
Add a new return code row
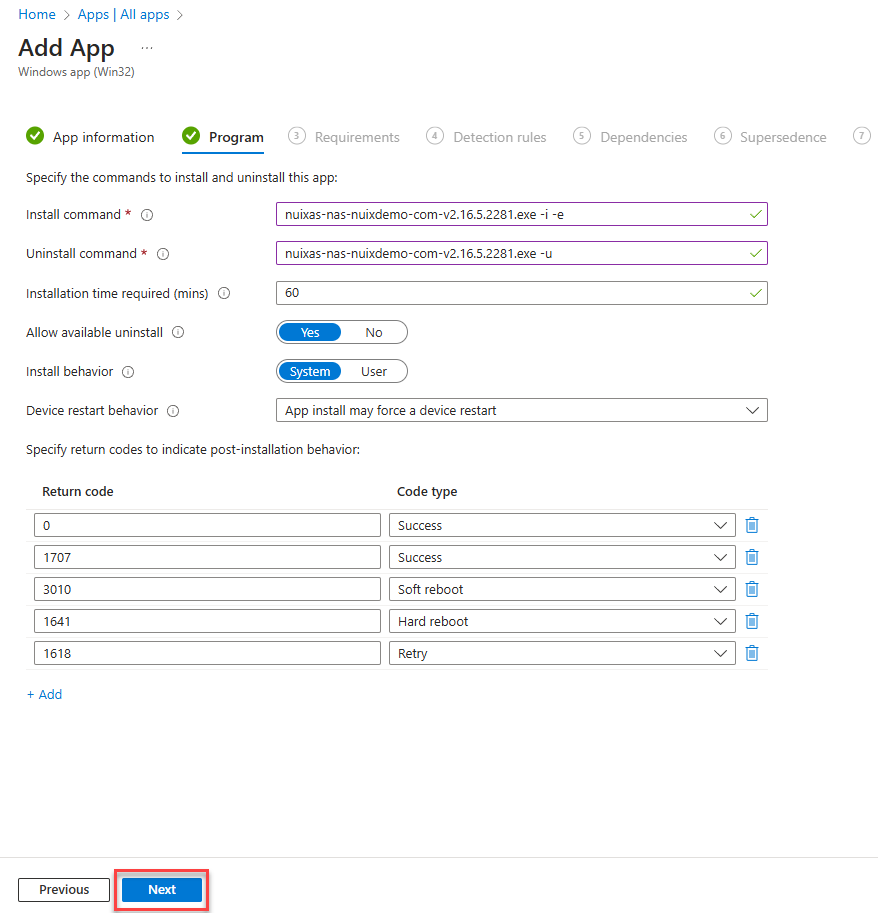pos(44,694)
